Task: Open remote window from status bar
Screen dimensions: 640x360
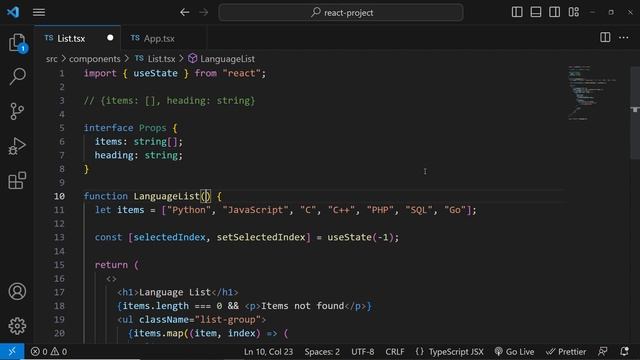Action: (12, 351)
